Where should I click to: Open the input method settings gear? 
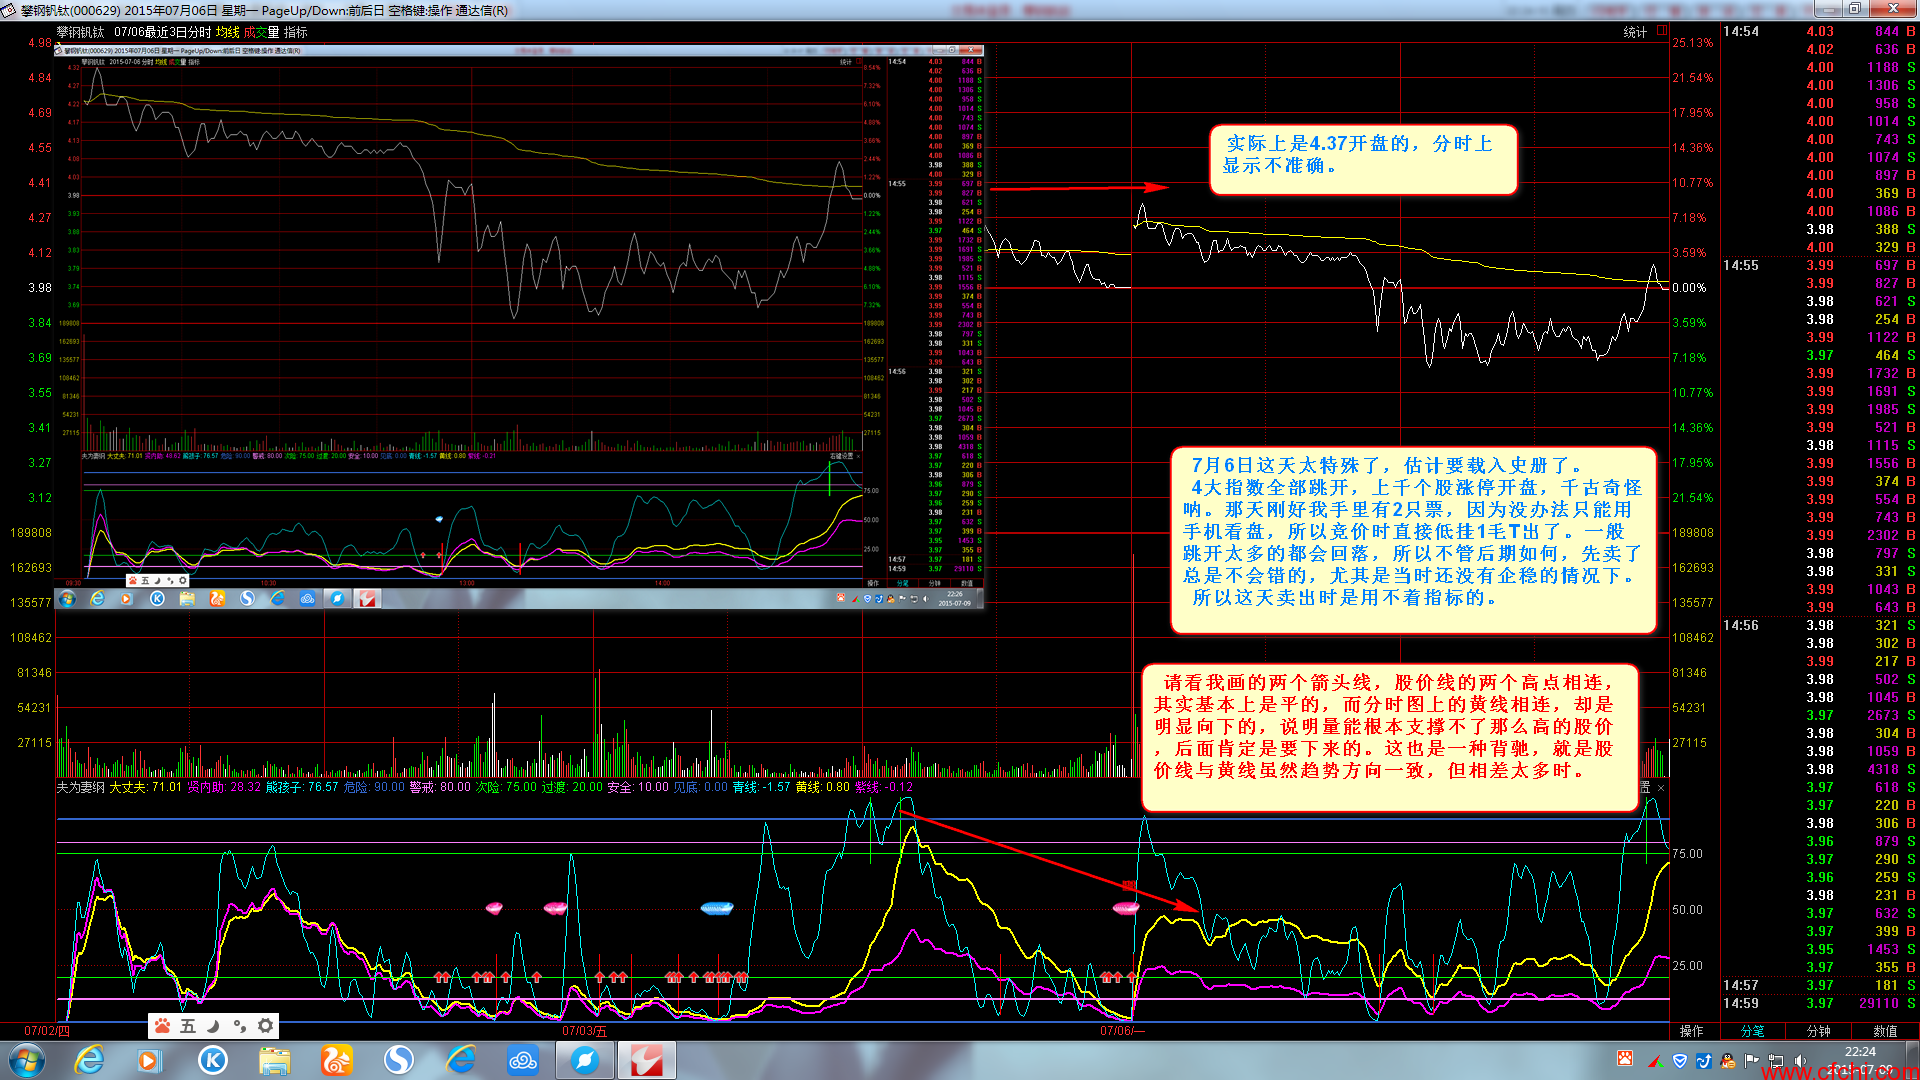click(x=265, y=1026)
